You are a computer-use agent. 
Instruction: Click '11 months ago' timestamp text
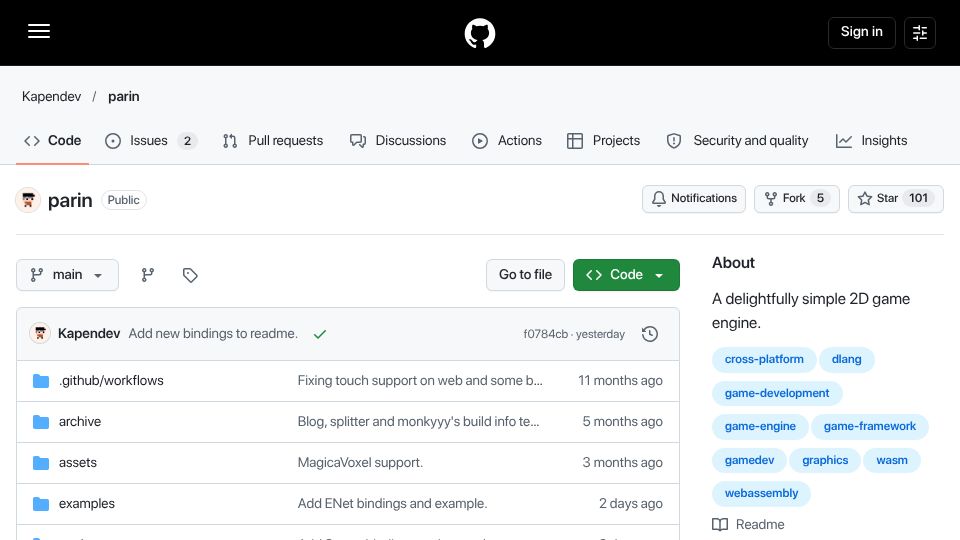pyautogui.click(x=620, y=381)
